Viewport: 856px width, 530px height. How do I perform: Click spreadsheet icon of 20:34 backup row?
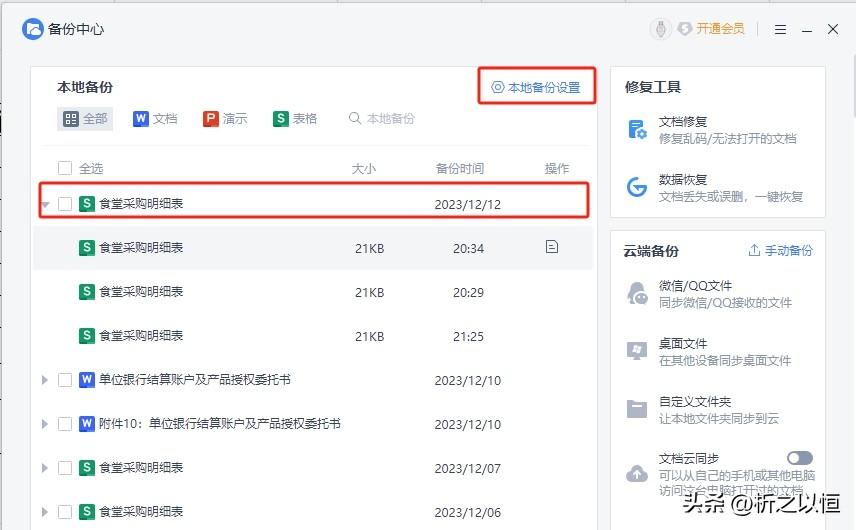[87, 248]
